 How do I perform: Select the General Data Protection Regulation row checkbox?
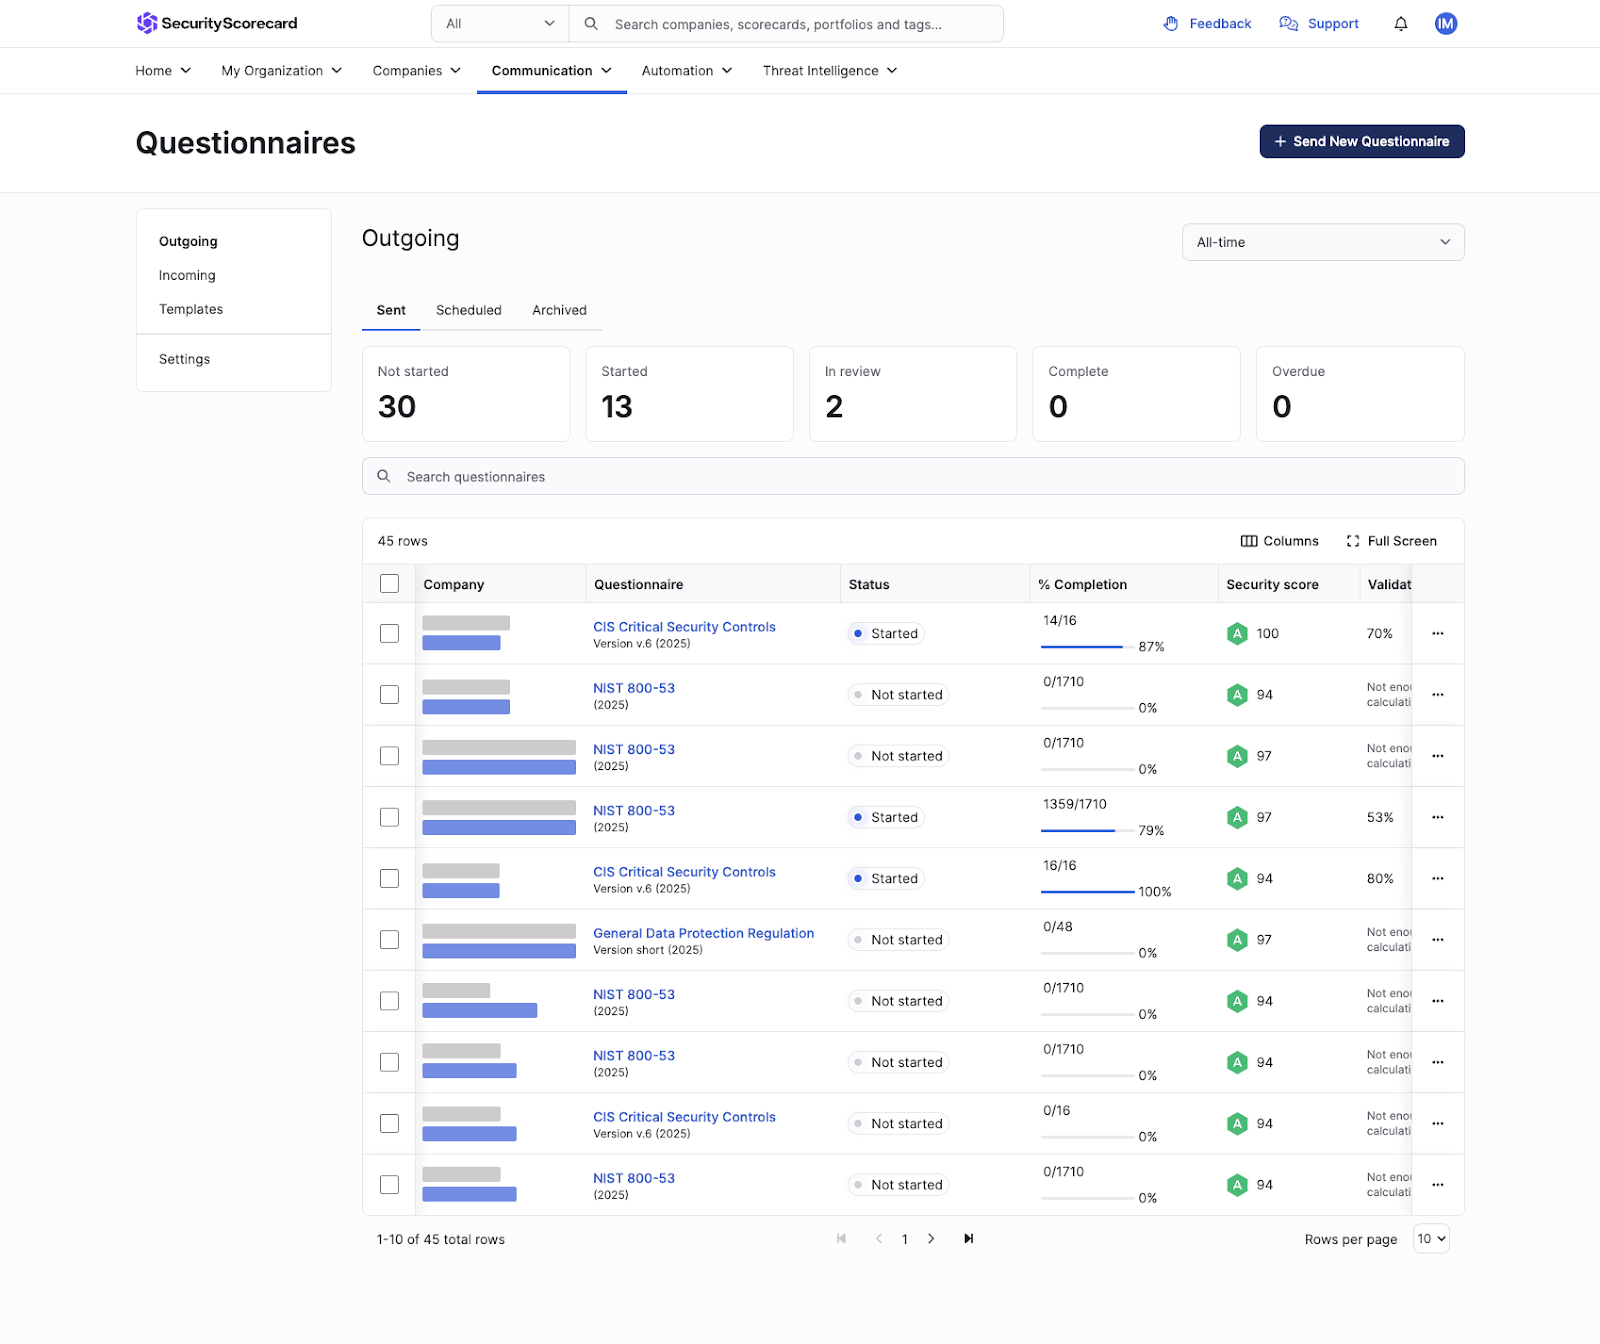(x=389, y=940)
